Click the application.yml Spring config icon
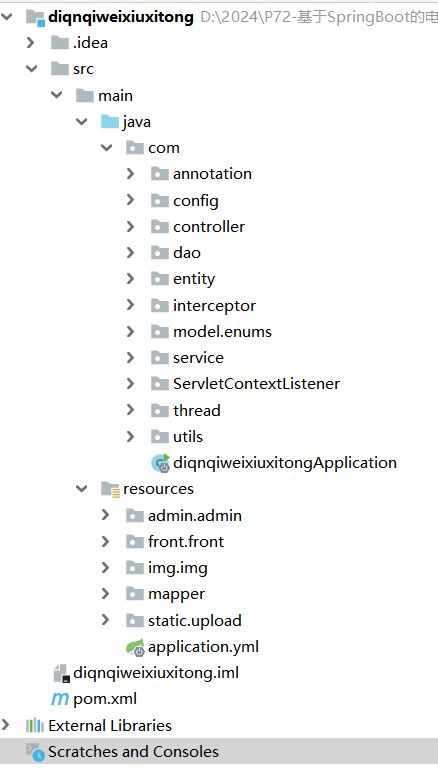Image resolution: width=438 pixels, height=778 pixels. pos(135,647)
